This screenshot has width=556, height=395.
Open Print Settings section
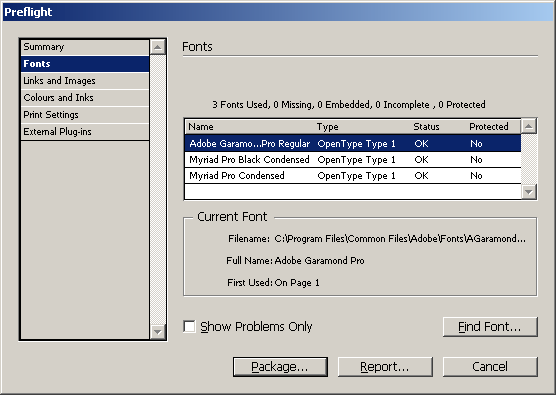click(x=85, y=115)
